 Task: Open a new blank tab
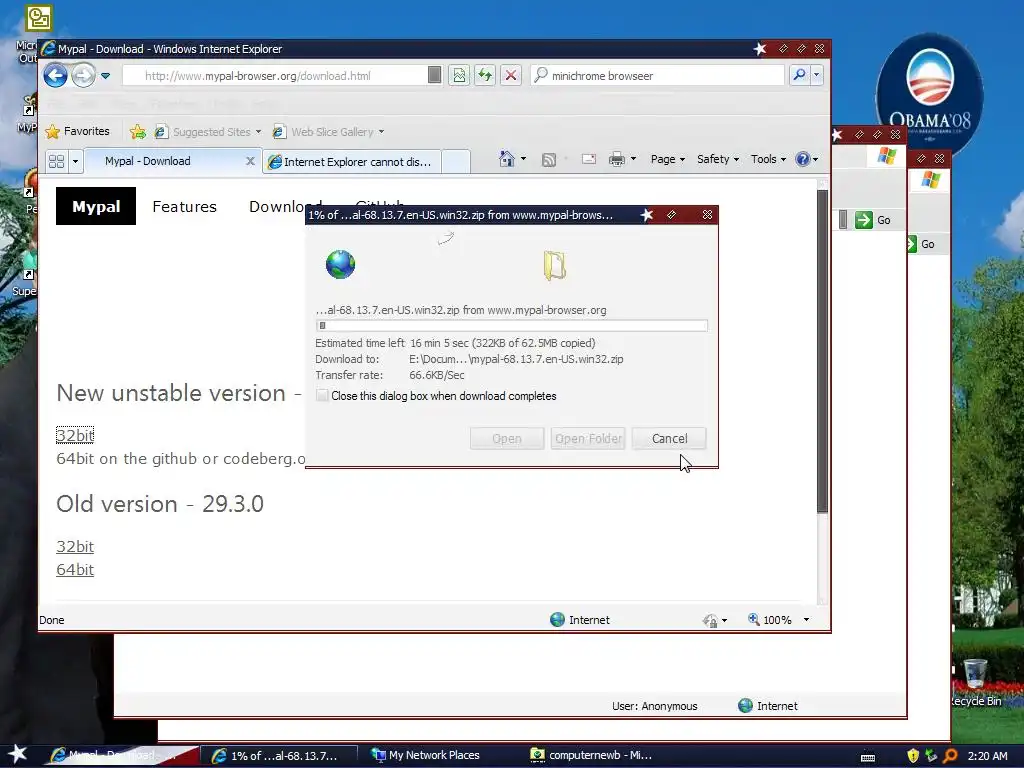pyautogui.click(x=456, y=162)
